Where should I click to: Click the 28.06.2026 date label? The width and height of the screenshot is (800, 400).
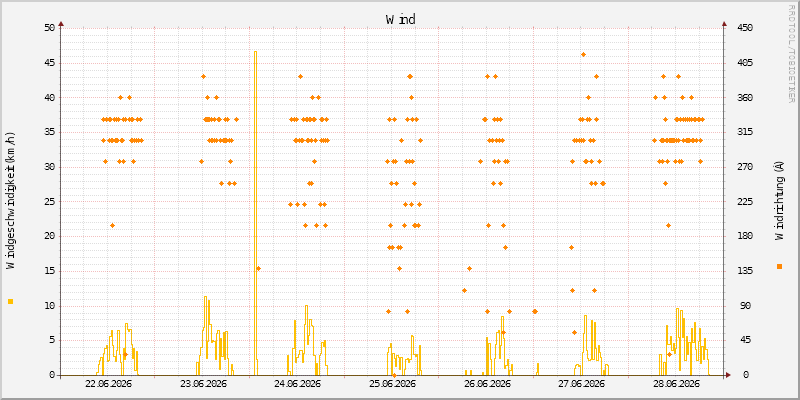click(x=677, y=384)
